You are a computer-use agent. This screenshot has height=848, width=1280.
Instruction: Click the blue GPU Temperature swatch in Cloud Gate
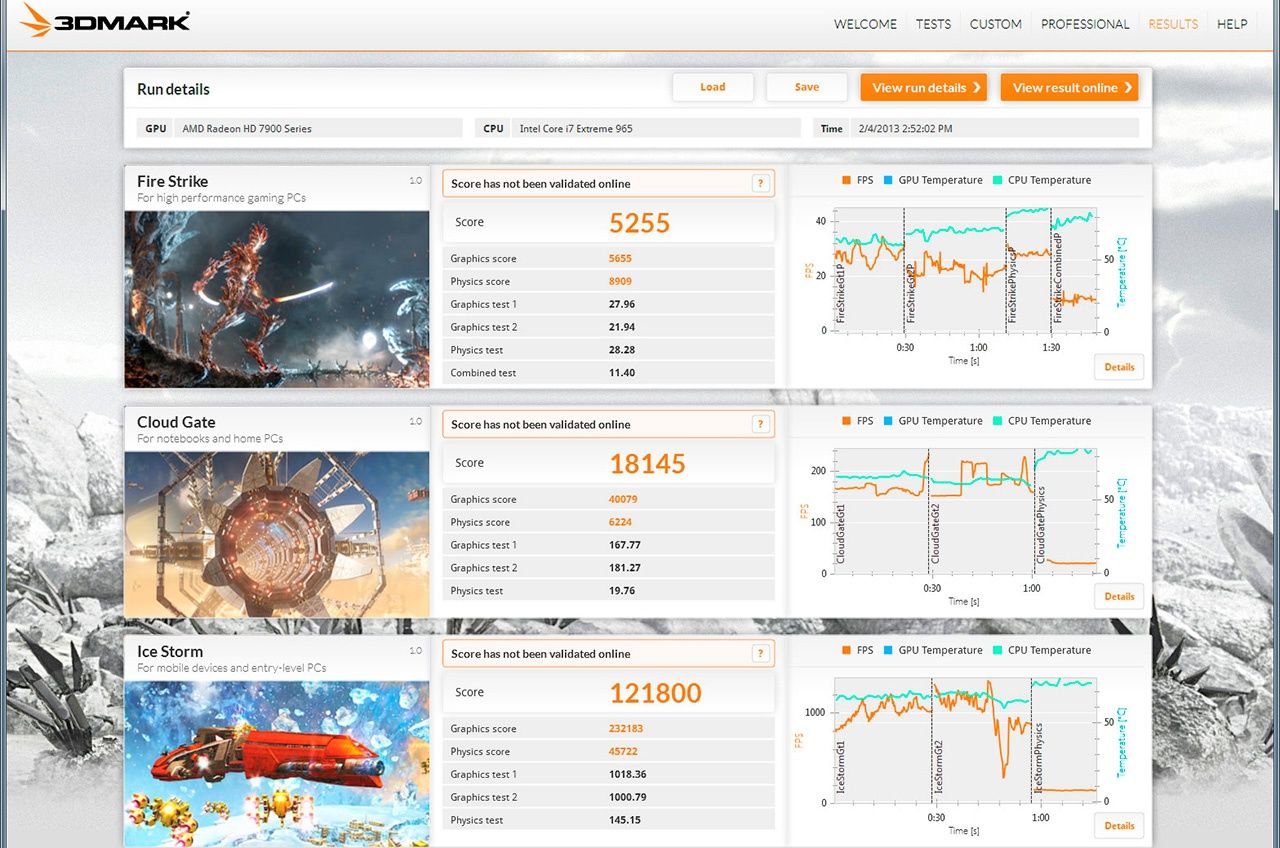[x=888, y=422]
